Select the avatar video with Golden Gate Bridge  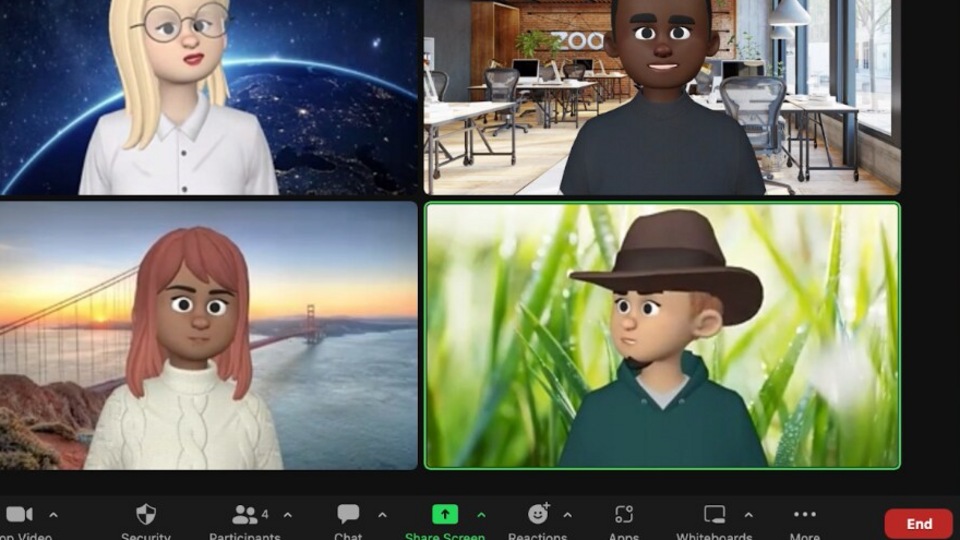209,336
